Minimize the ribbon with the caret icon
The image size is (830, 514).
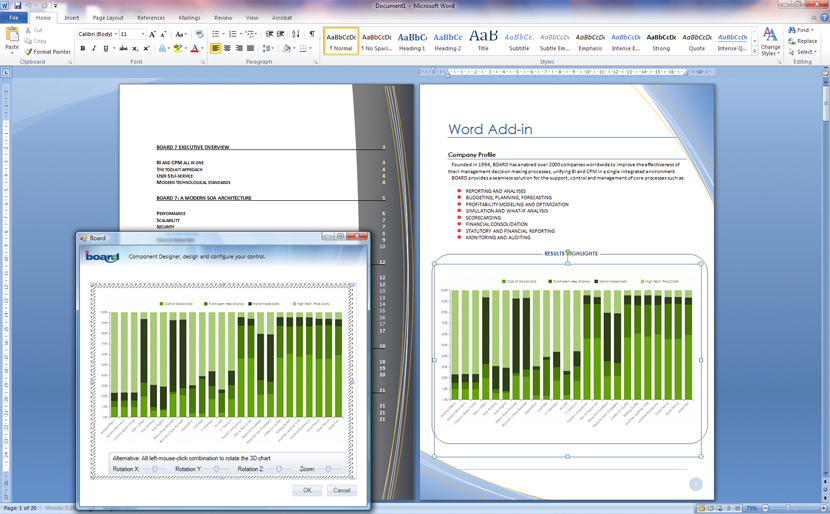click(814, 17)
